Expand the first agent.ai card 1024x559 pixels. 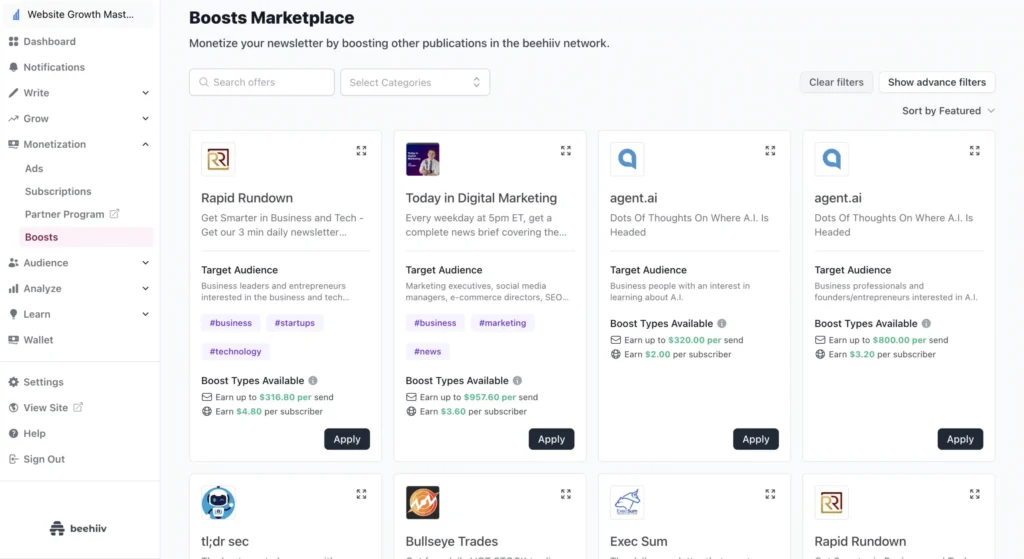click(770, 150)
